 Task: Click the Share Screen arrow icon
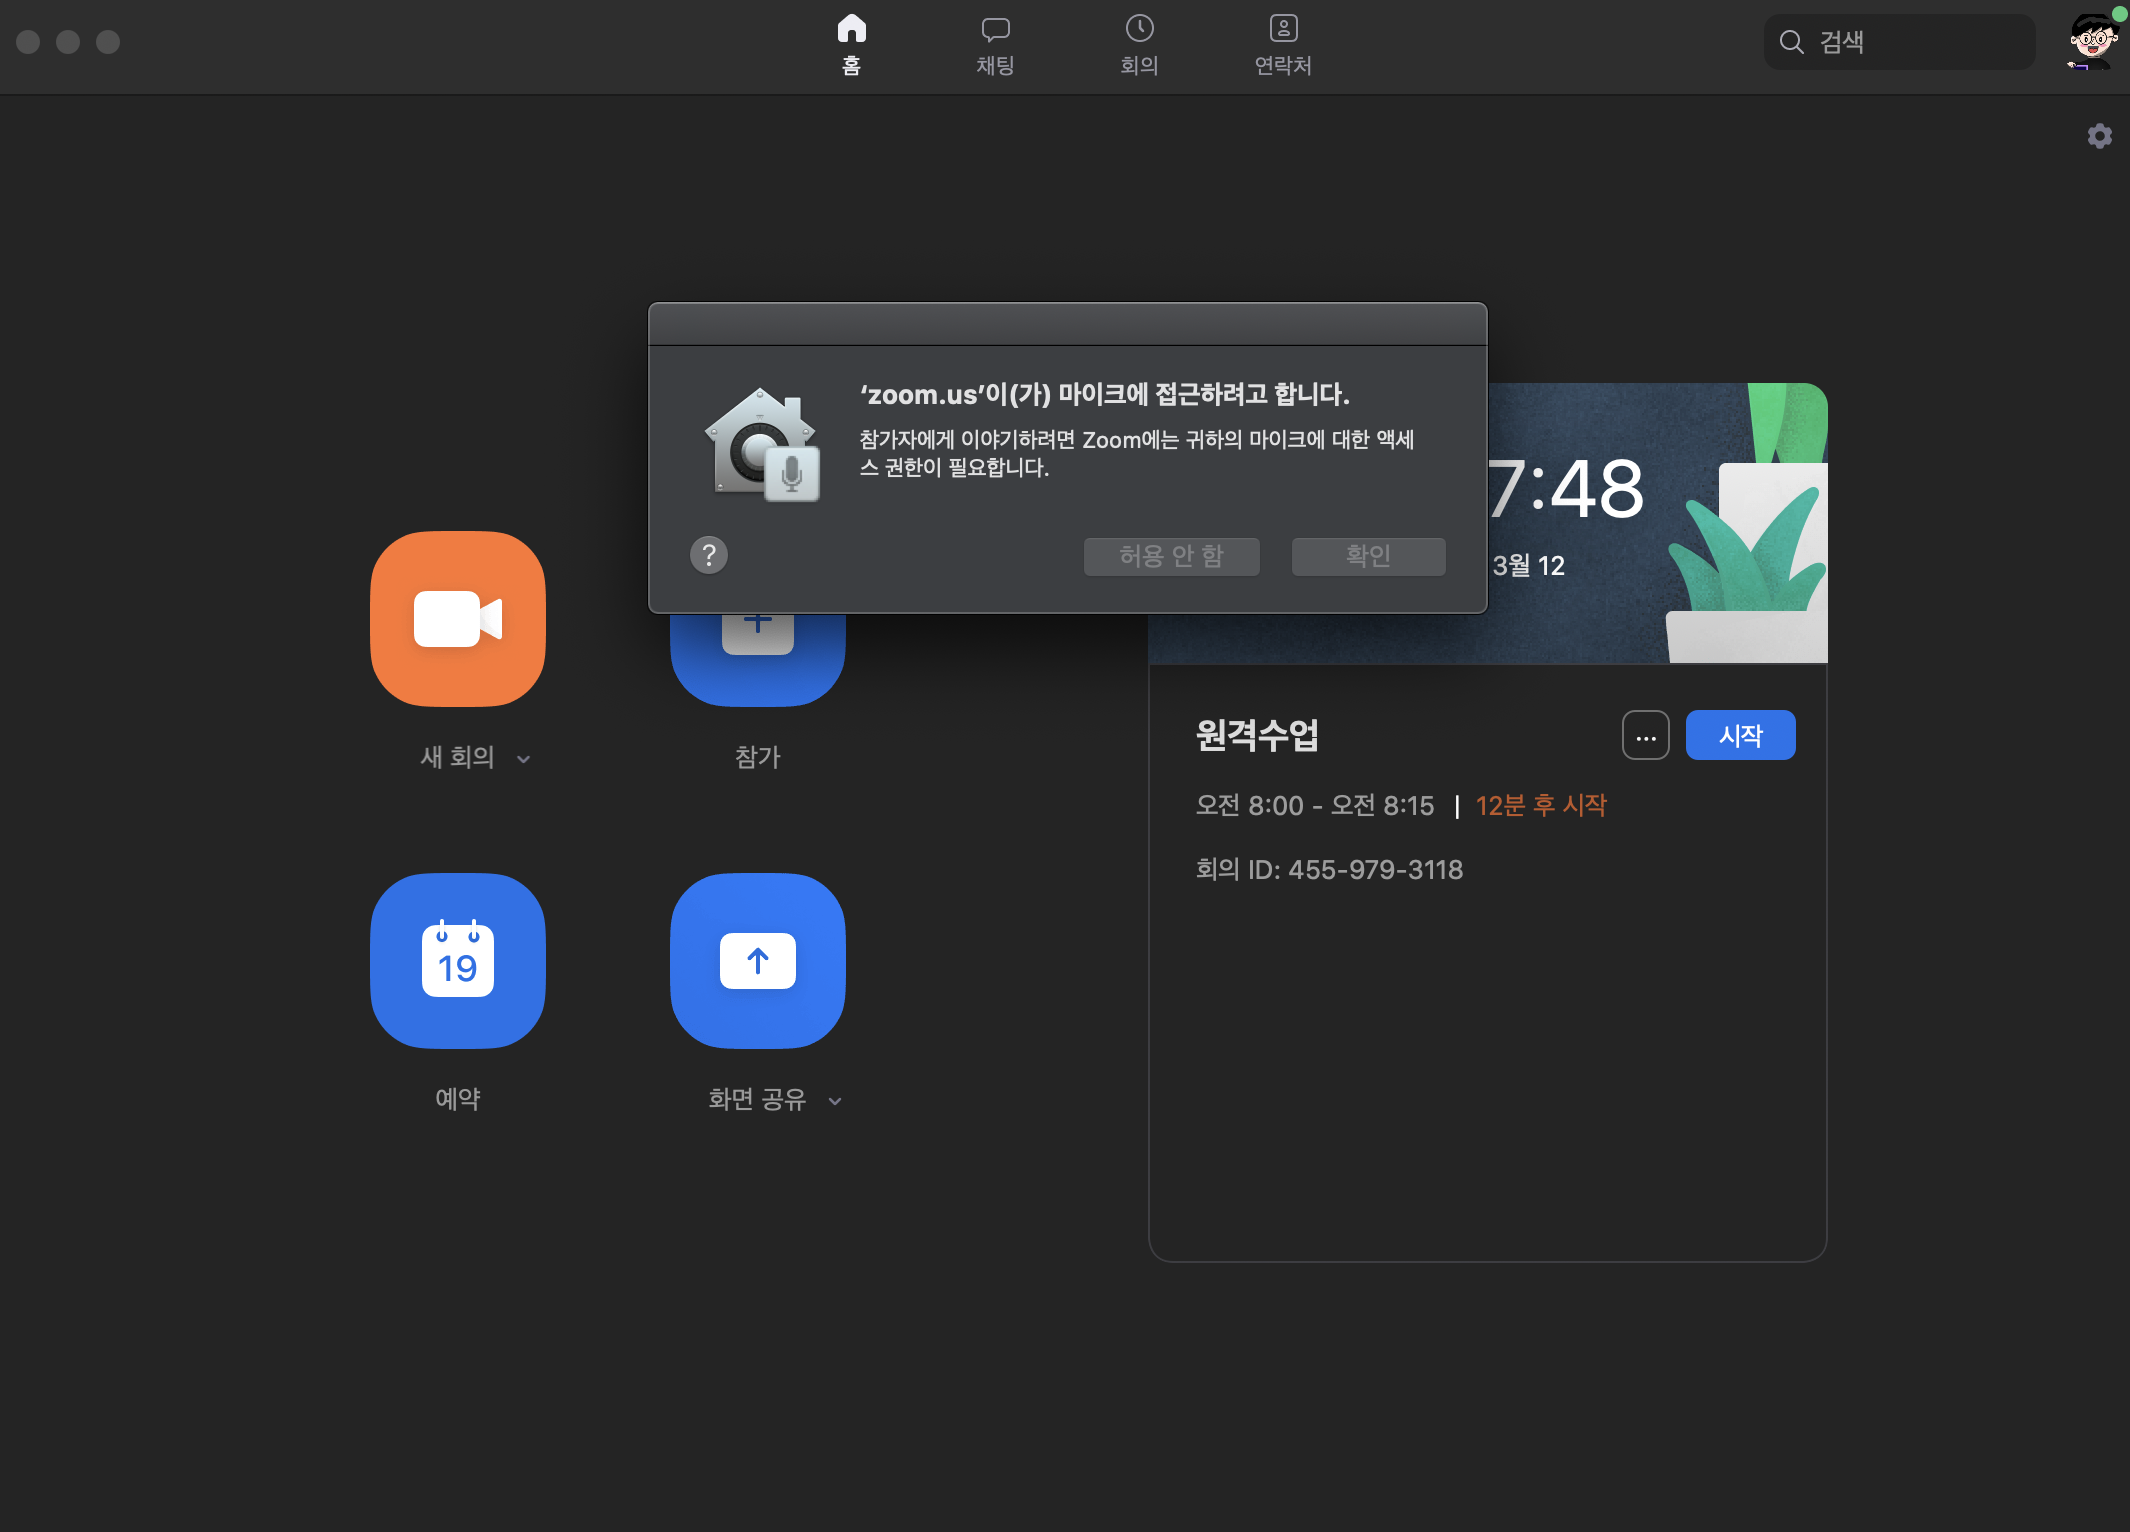click(x=758, y=961)
